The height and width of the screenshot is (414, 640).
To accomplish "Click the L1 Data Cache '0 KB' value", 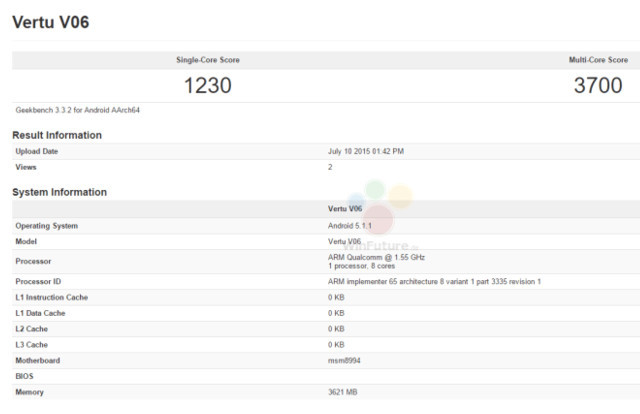I will pos(336,314).
